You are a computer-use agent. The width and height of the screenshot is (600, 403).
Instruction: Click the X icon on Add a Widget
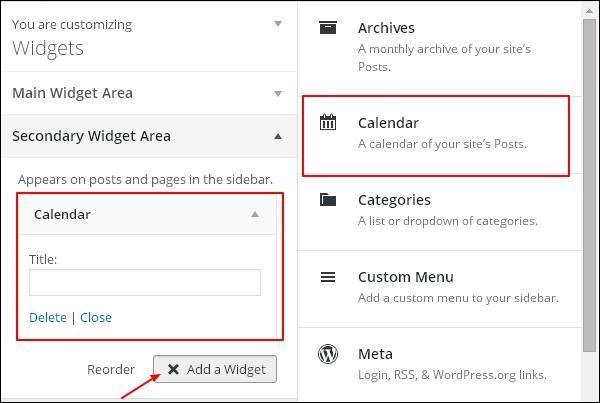(x=173, y=369)
